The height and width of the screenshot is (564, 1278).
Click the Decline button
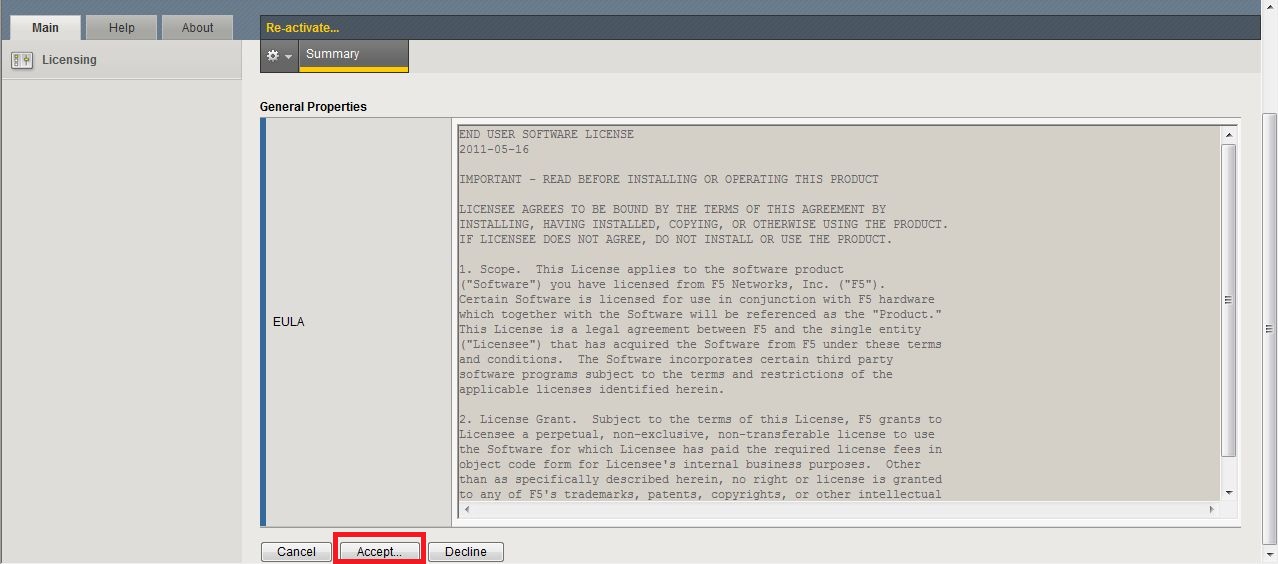pos(465,552)
